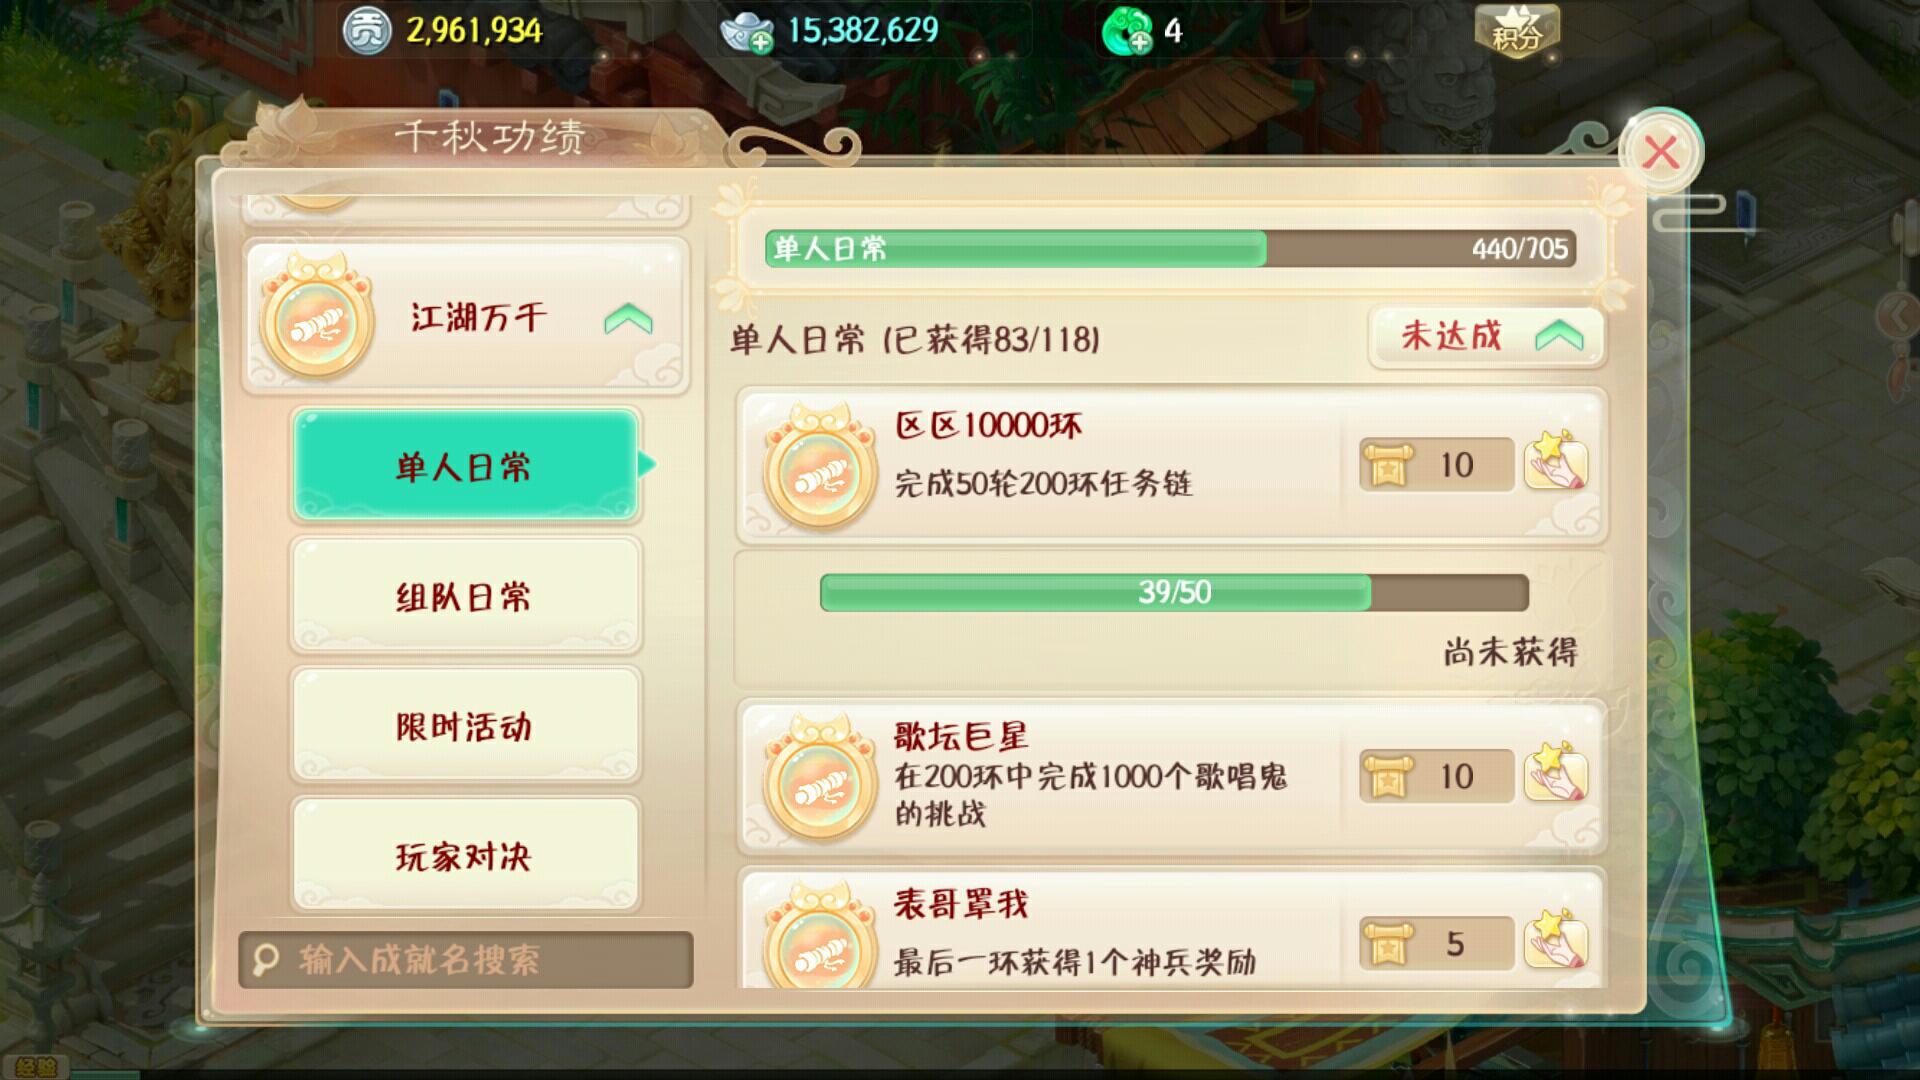Open the 限时活动 tab

pos(465,726)
